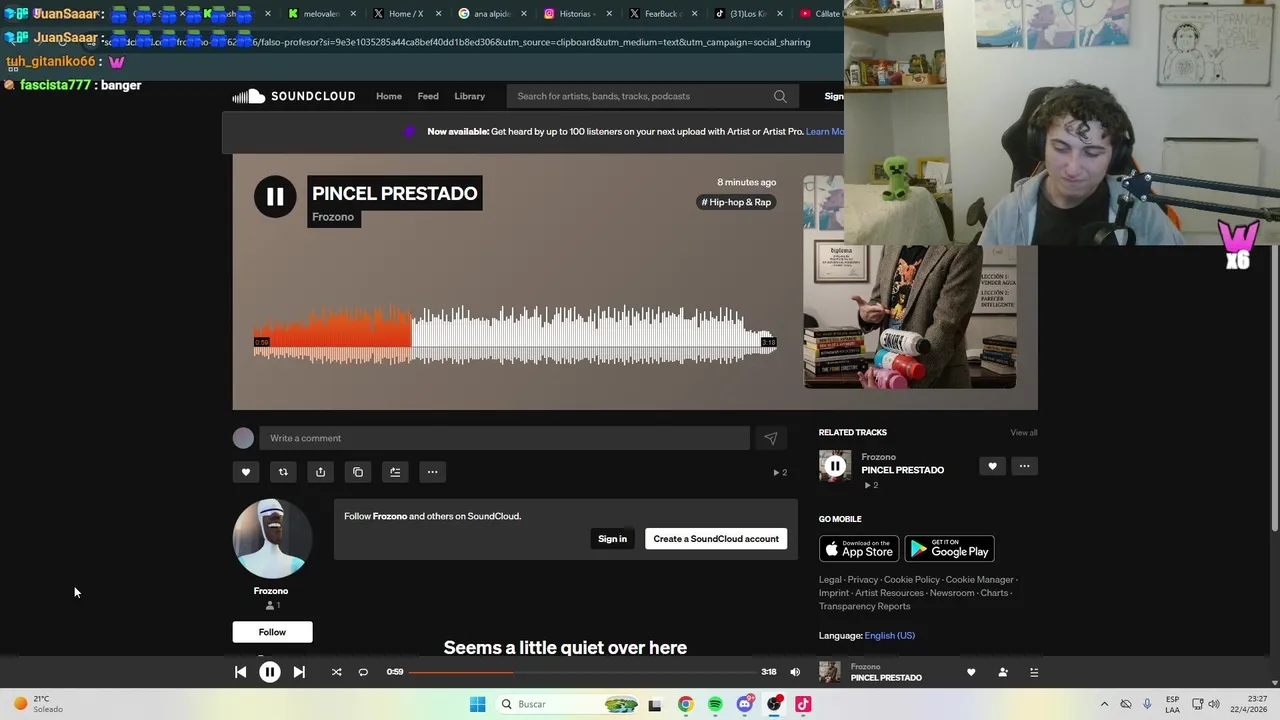Screen dimensions: 1280x720
Task: Seek in the track waveform
Action: [x=515, y=335]
